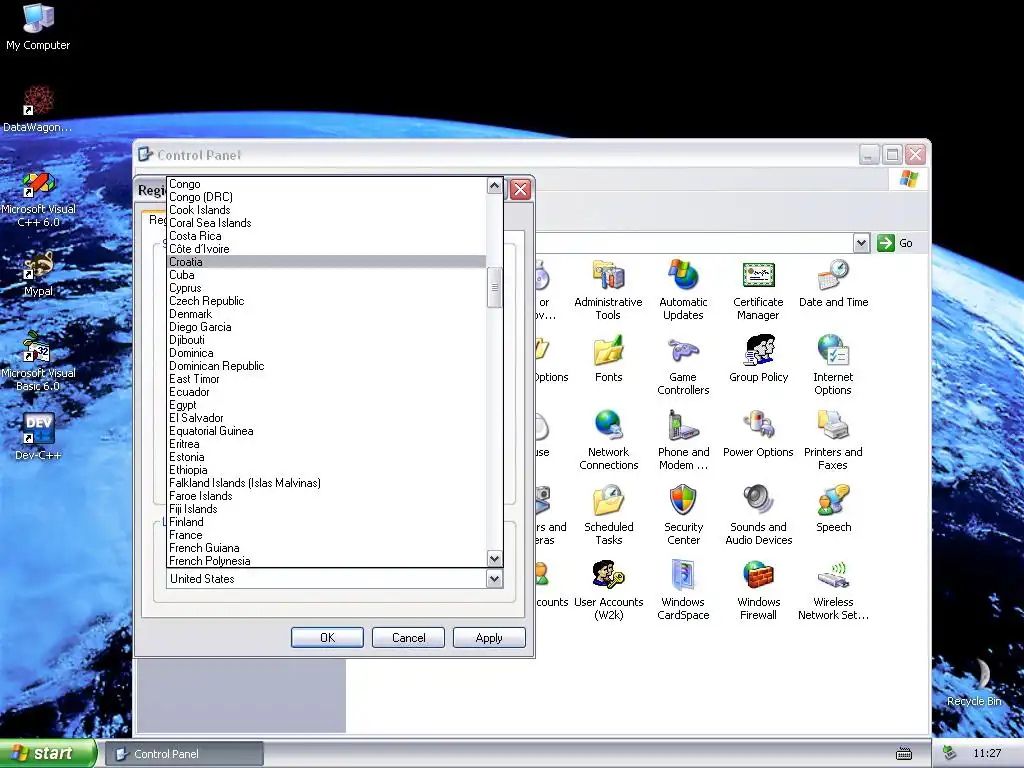
Task: Select Microsoft Visual Basic 6.0 shortcut
Action: (38, 362)
